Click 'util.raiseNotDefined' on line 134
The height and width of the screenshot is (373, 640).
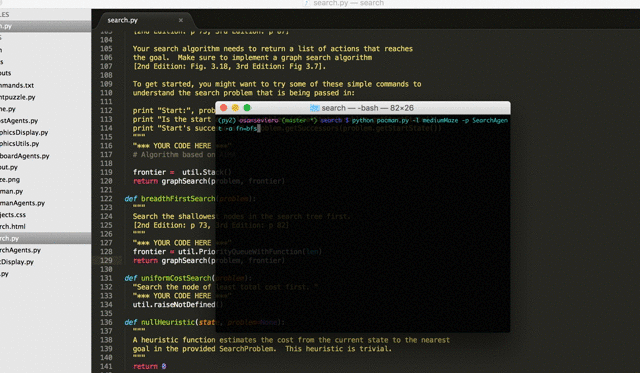174,304
